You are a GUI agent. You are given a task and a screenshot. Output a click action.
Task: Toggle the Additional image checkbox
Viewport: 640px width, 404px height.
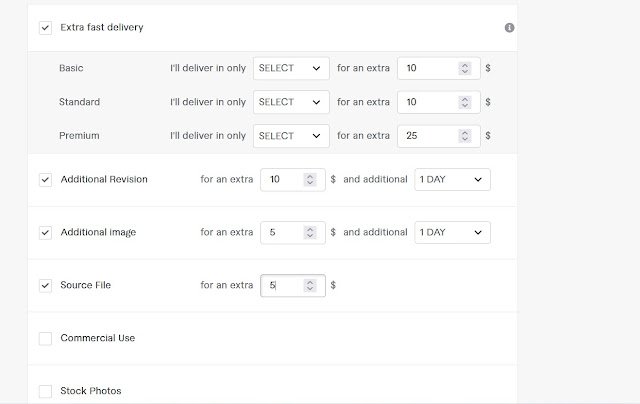[x=45, y=233]
